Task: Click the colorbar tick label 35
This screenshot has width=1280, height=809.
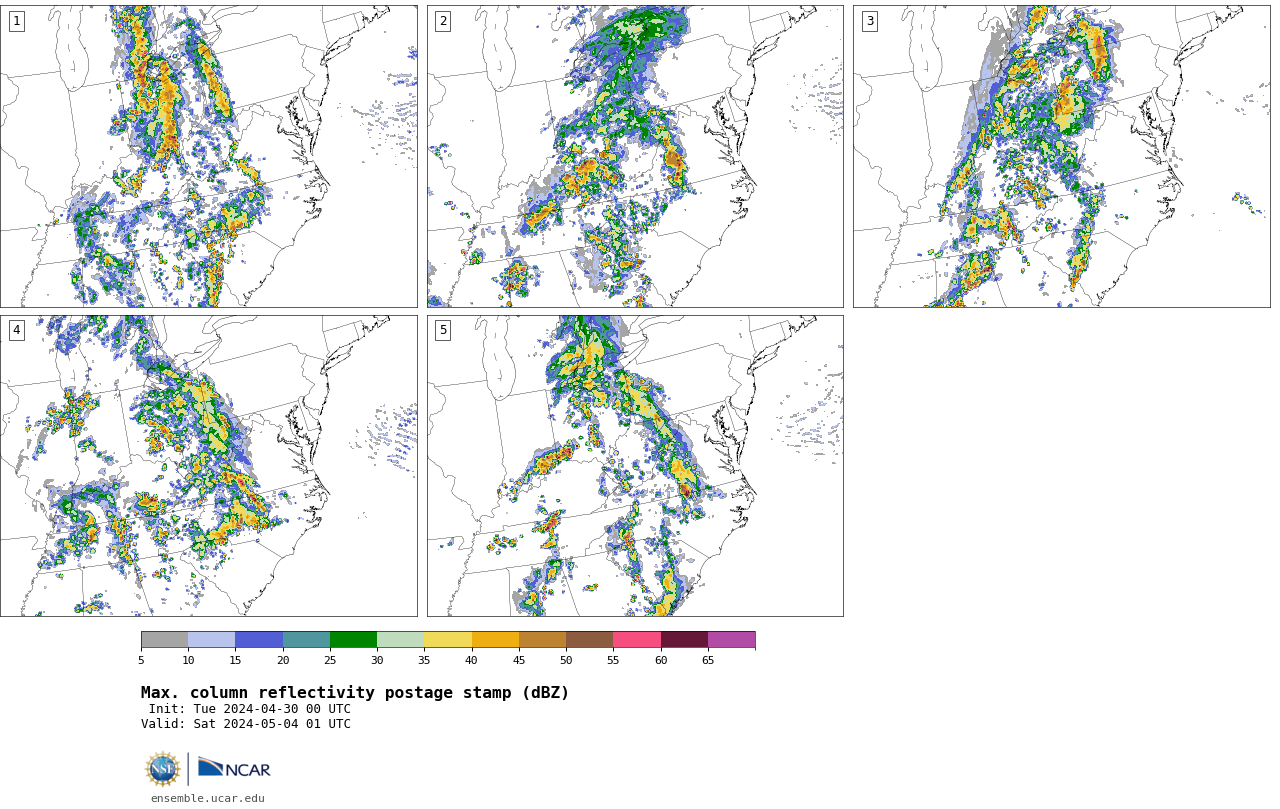Action: 424,660
